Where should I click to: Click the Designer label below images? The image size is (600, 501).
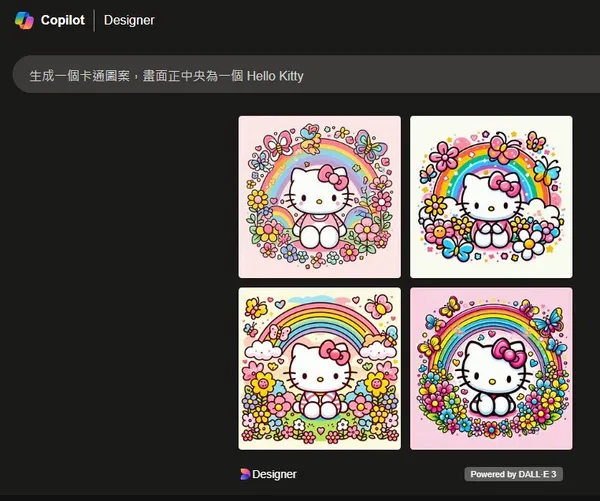pyautogui.click(x=274, y=474)
